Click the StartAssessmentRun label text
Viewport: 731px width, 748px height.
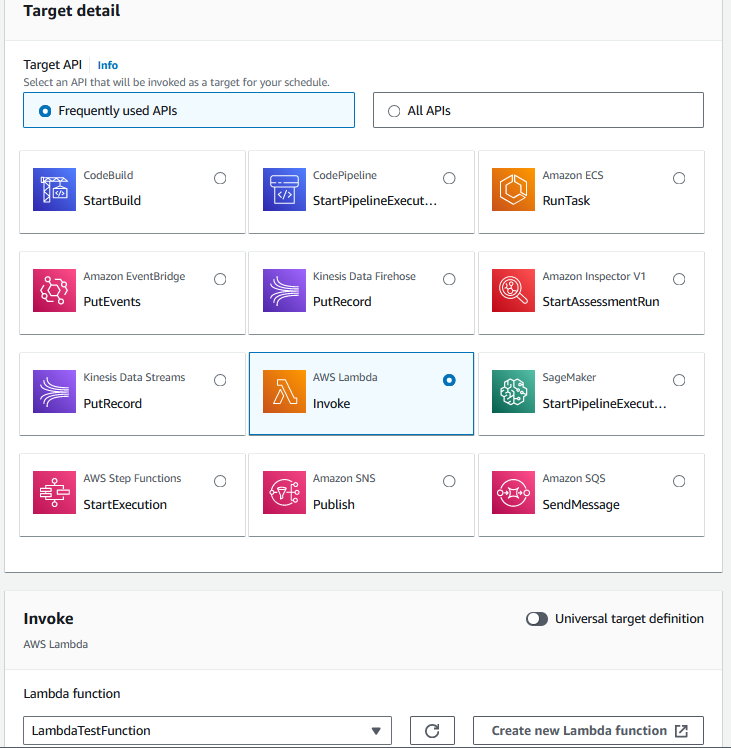coord(601,301)
